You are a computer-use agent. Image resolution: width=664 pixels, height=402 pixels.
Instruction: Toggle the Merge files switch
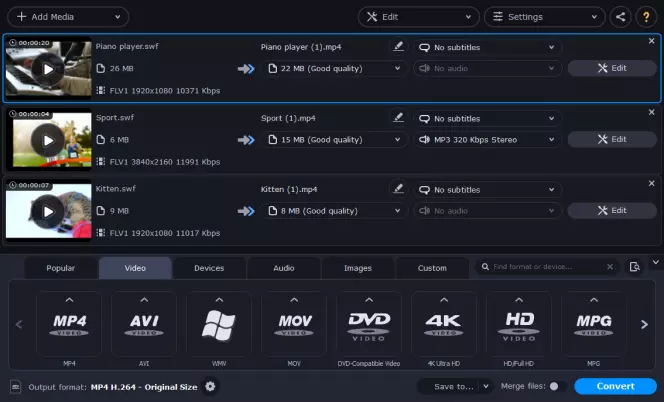click(557, 386)
